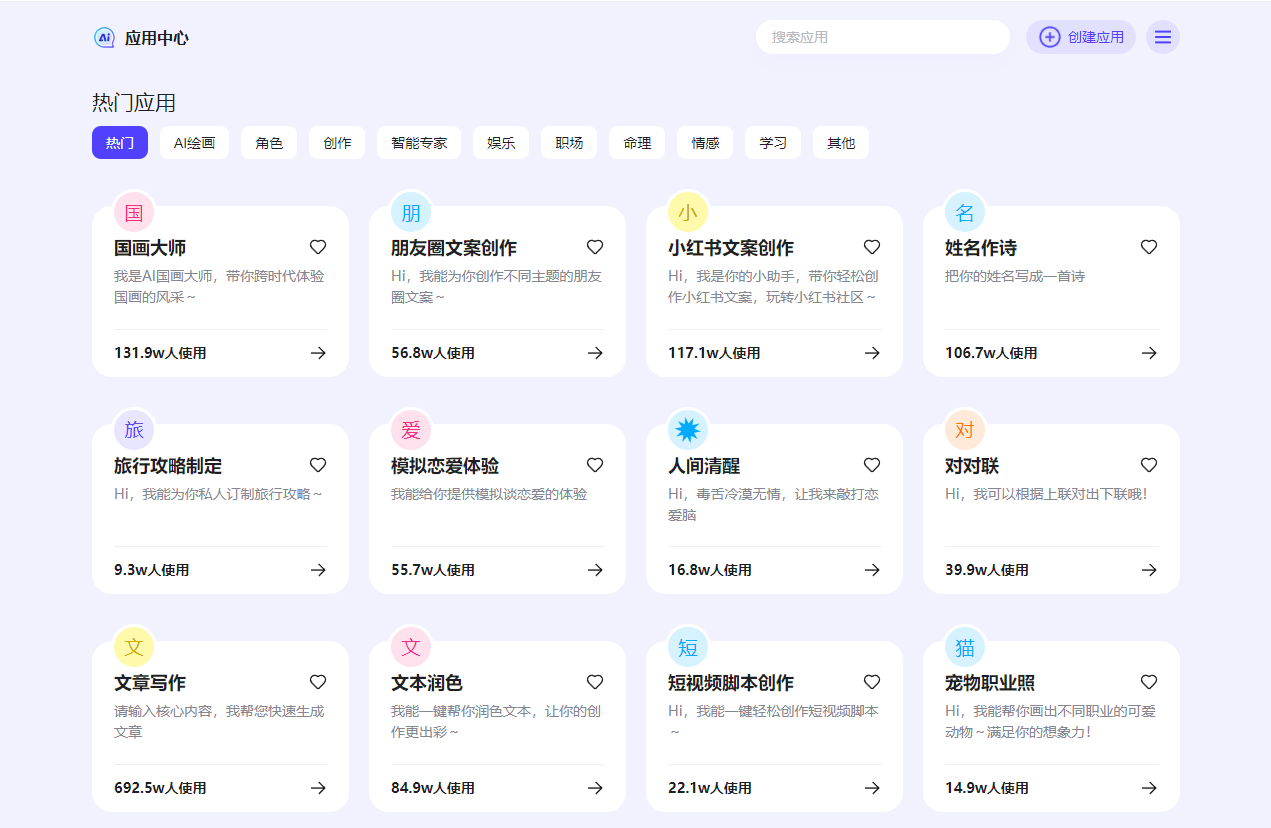Favorite 短视频脚本创作 using its heart icon

tap(871, 682)
